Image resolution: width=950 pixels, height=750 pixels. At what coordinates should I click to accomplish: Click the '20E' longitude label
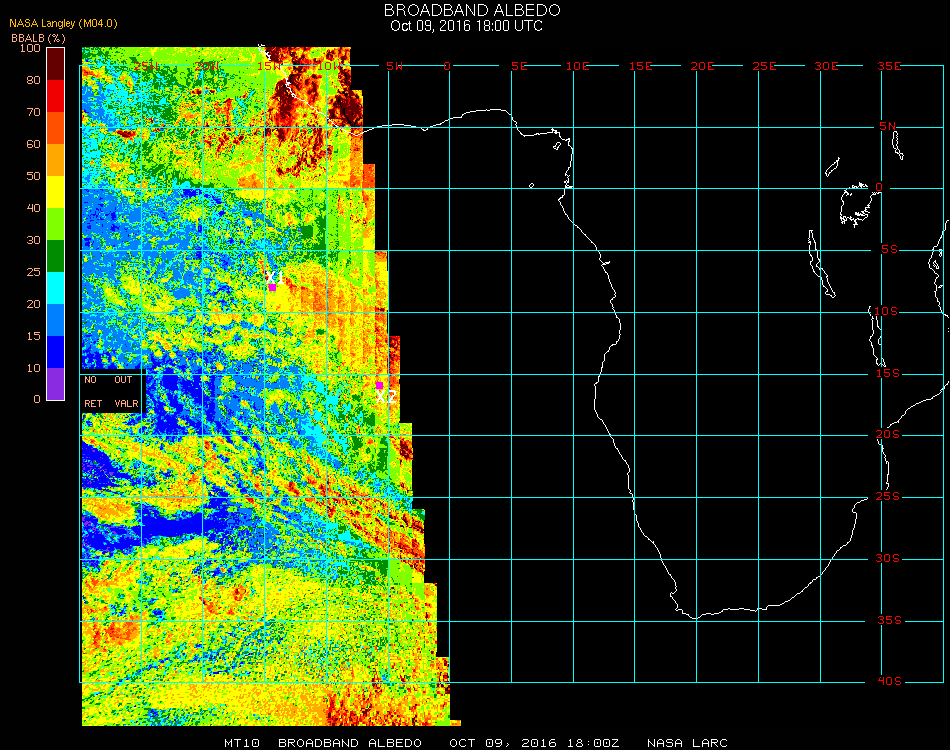coord(702,66)
